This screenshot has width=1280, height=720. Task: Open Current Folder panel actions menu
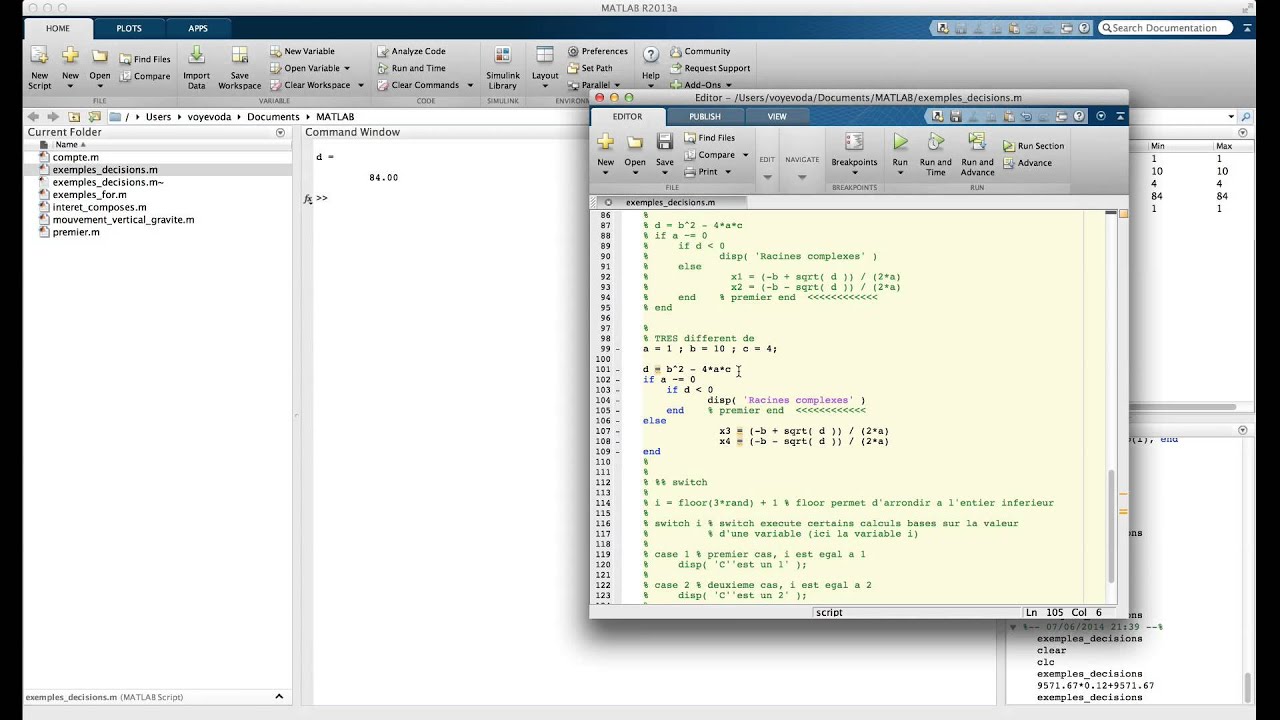coord(280,132)
